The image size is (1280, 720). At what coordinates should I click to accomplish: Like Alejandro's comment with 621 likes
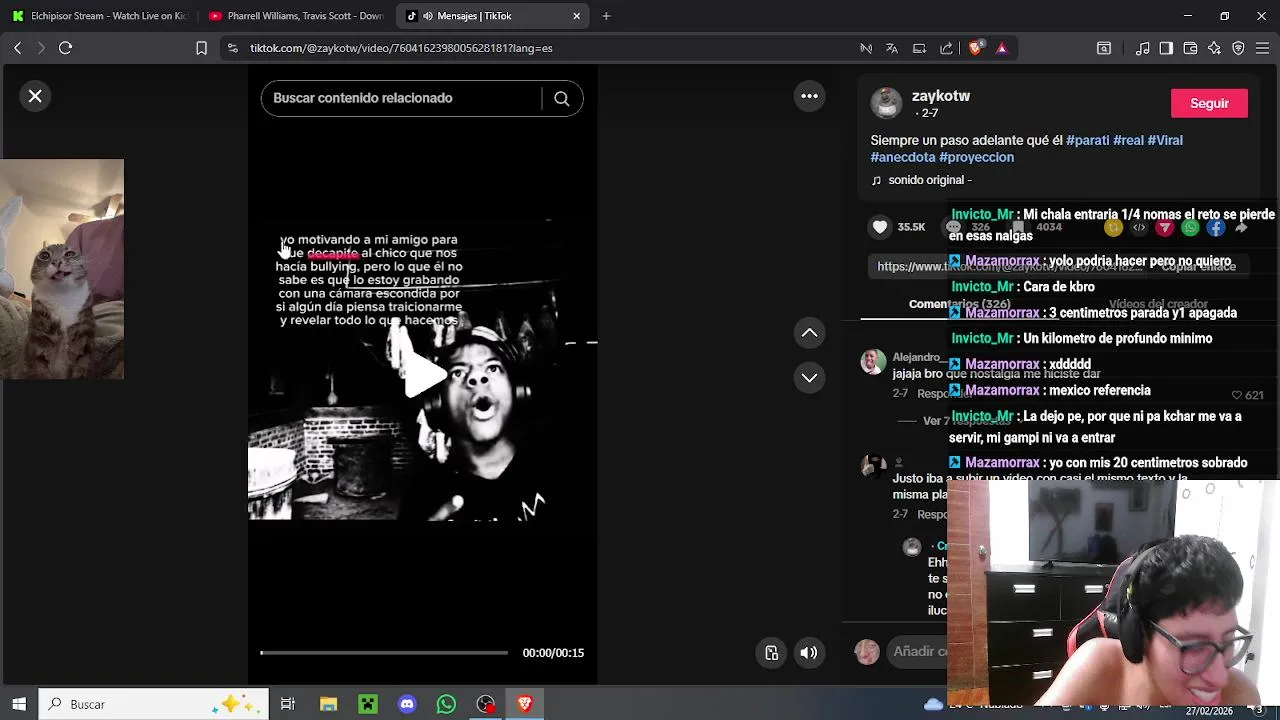click(1237, 396)
